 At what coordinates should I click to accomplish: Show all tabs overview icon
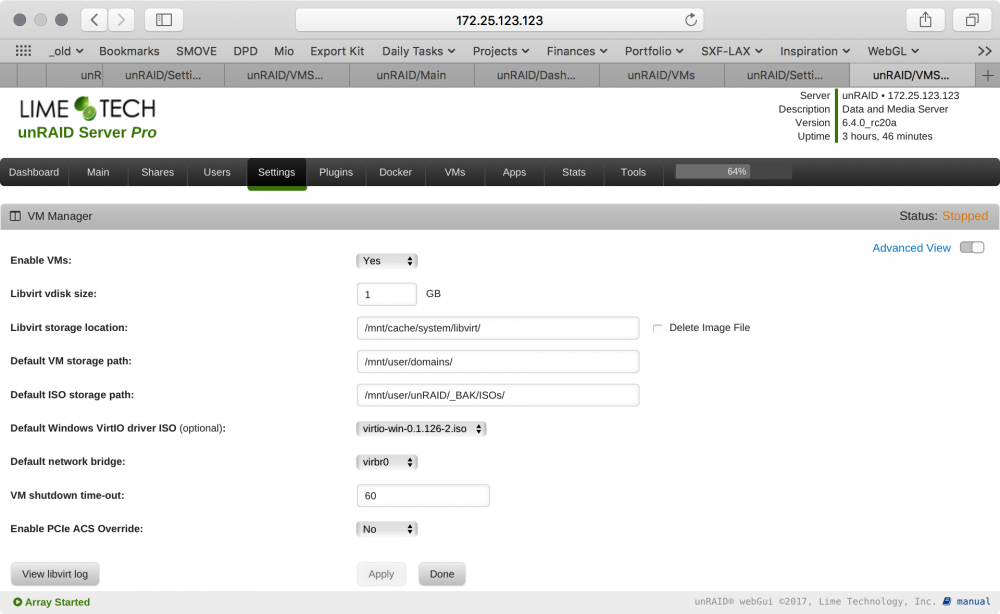[972, 20]
